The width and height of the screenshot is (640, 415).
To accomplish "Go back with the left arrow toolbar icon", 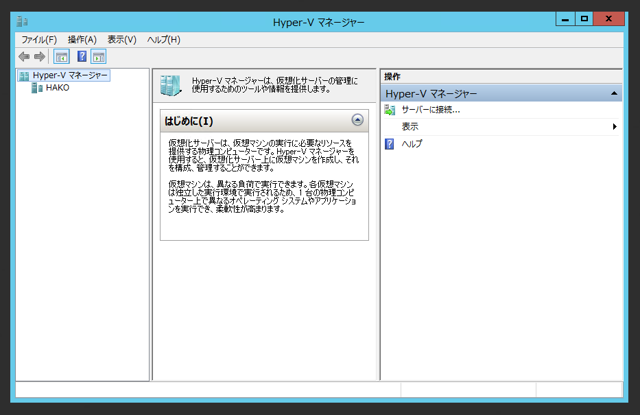I will [24, 57].
